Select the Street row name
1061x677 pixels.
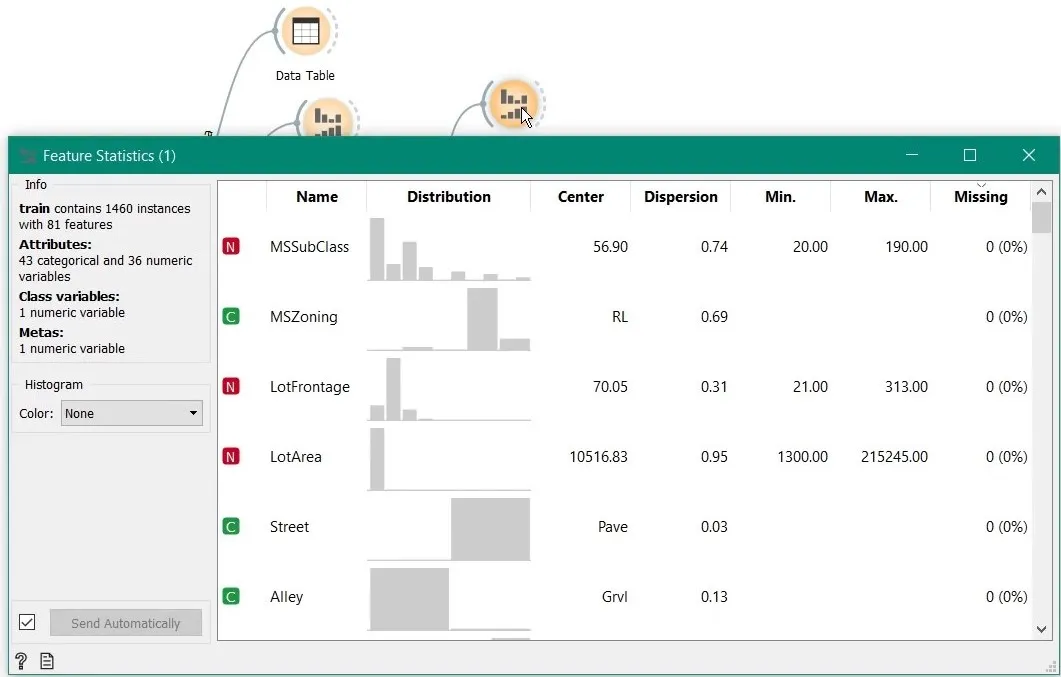pos(290,527)
